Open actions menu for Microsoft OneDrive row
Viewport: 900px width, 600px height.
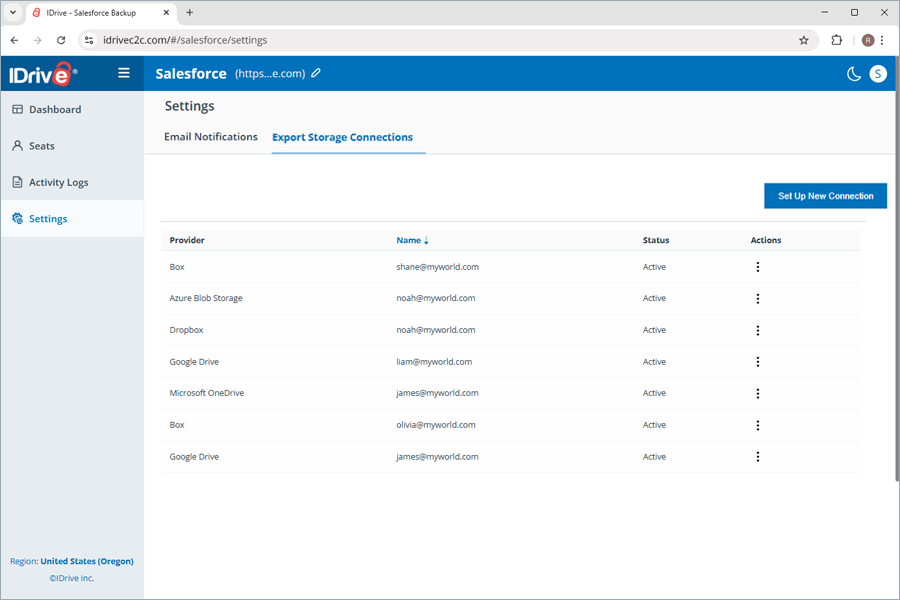tap(758, 394)
